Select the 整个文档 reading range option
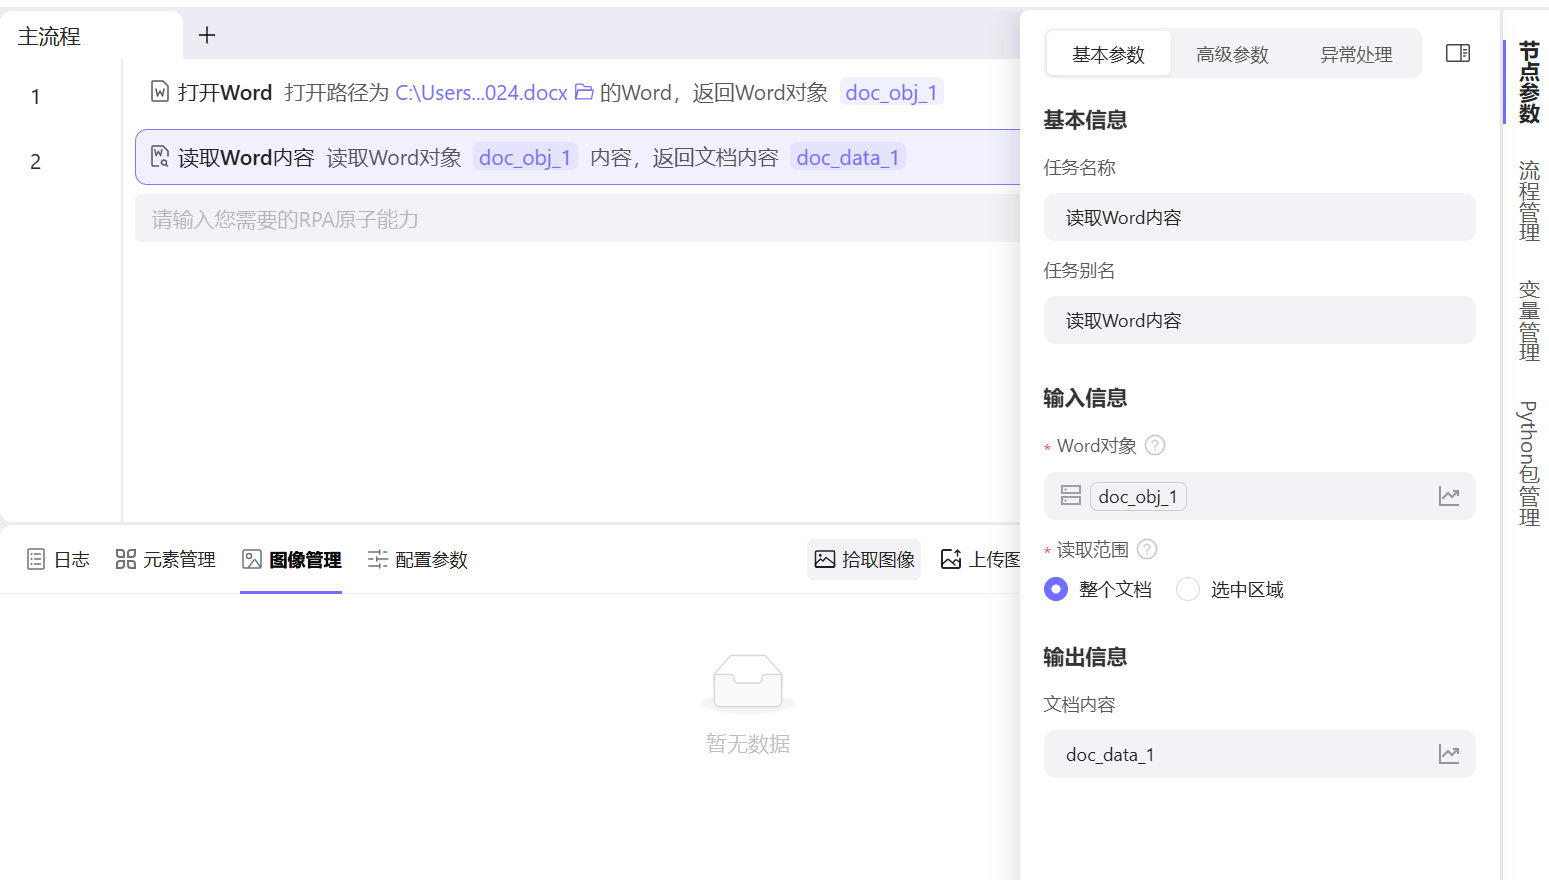 [x=1056, y=589]
